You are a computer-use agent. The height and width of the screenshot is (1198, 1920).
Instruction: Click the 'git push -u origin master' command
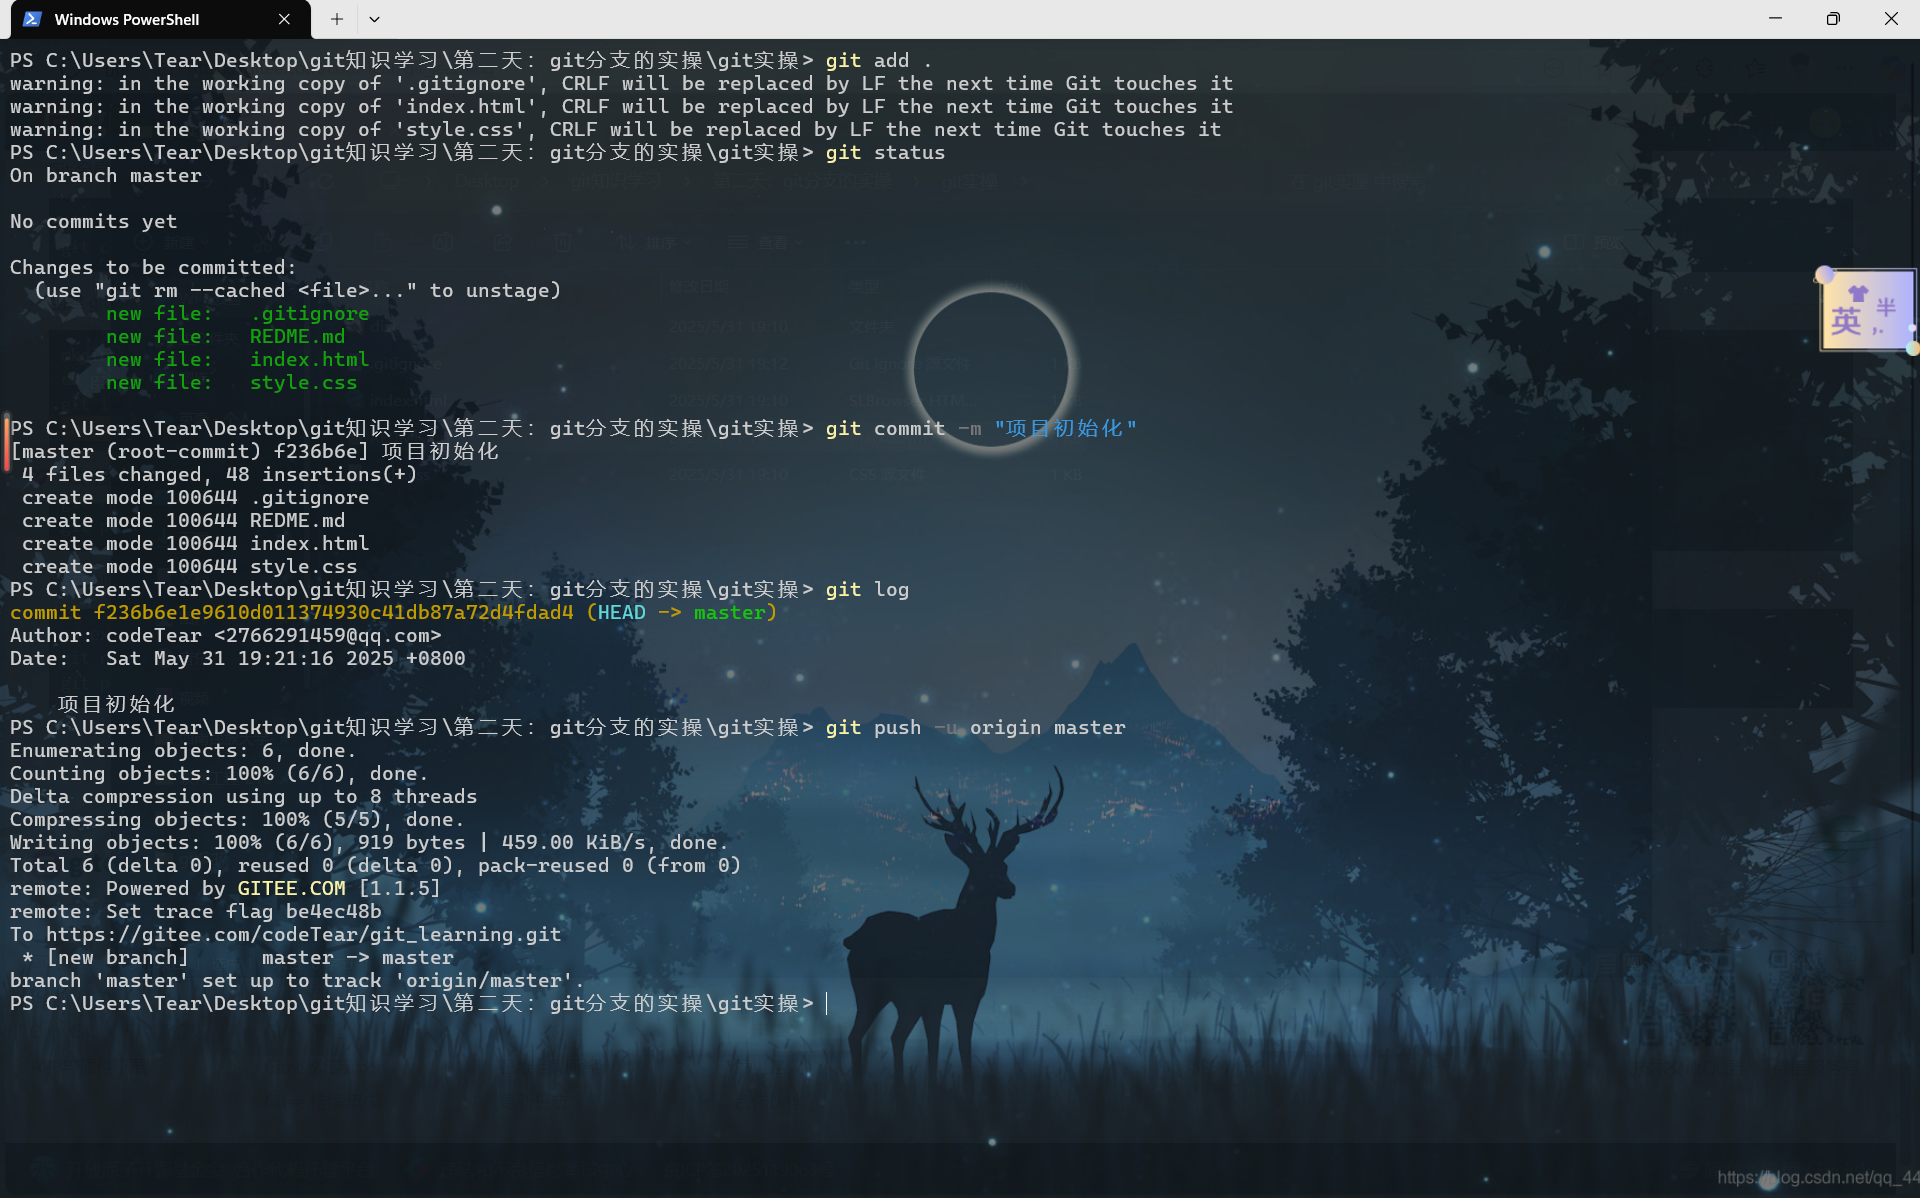pos(974,727)
